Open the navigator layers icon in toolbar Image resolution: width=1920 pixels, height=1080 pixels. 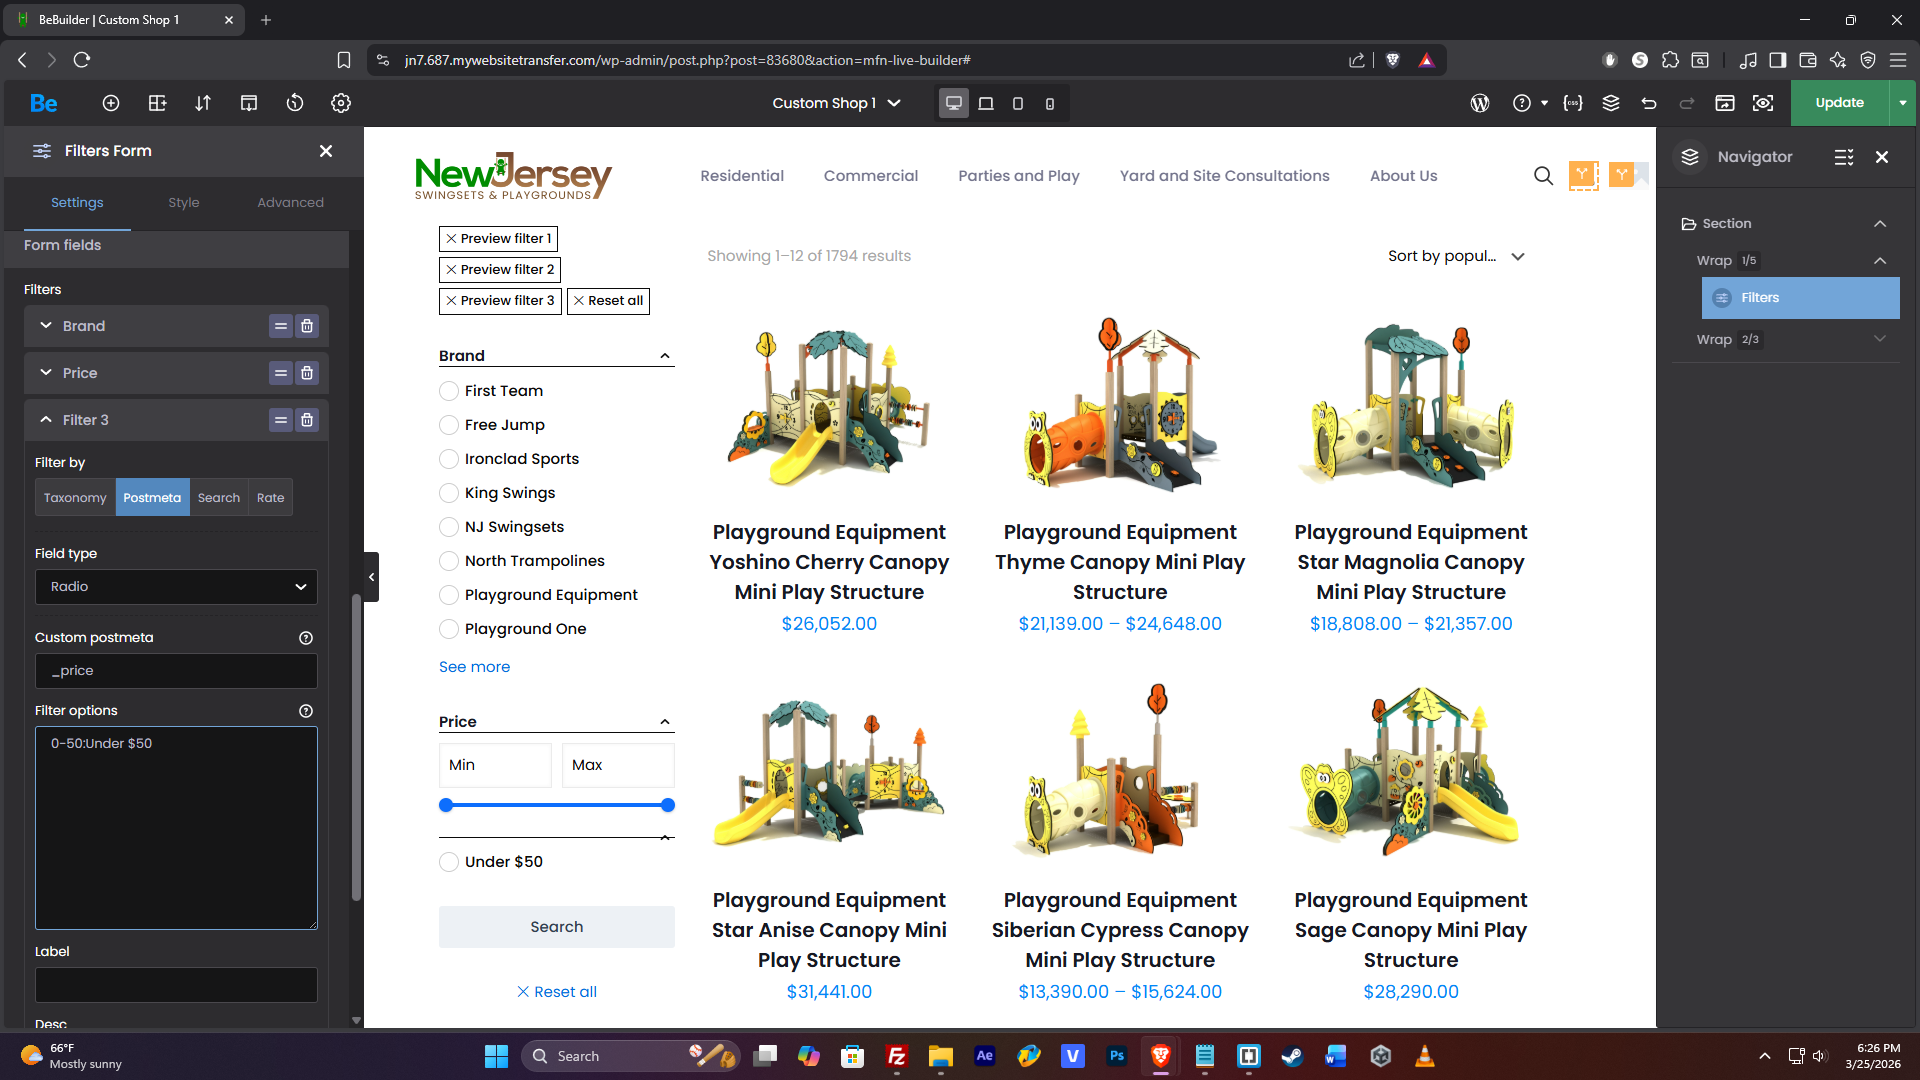point(1611,103)
